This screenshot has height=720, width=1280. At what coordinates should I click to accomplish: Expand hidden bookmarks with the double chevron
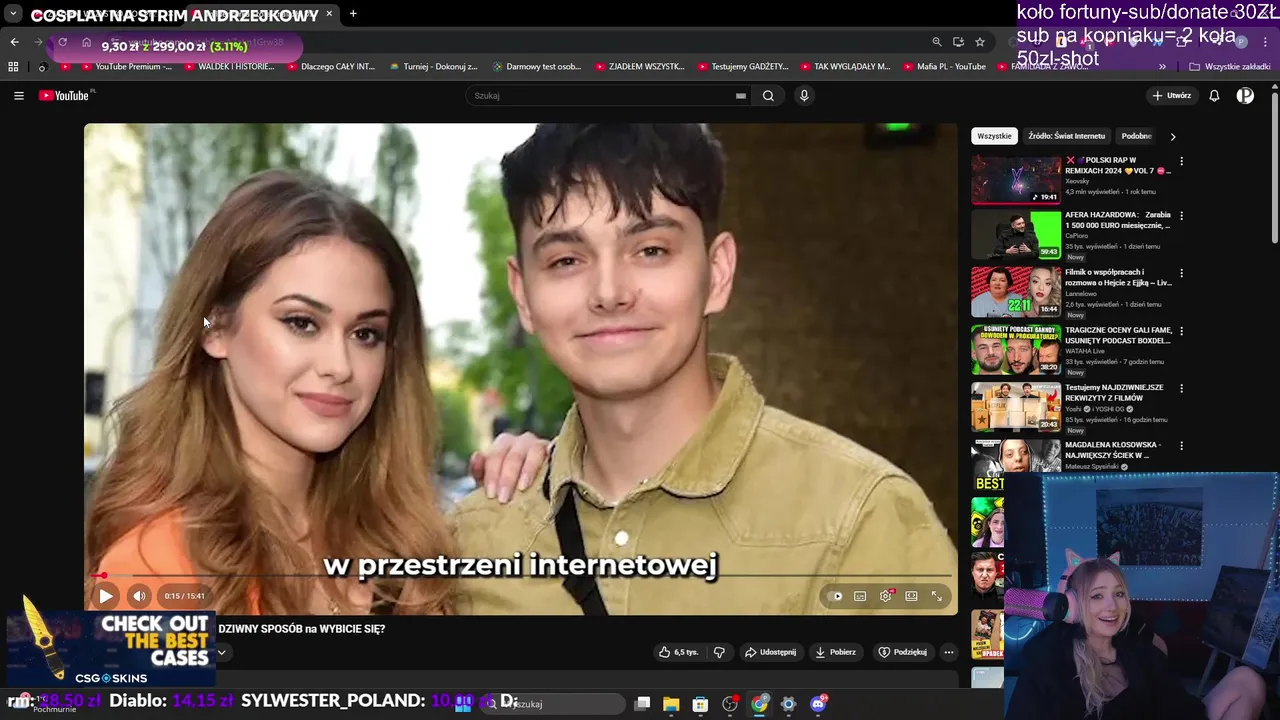pyautogui.click(x=1162, y=67)
